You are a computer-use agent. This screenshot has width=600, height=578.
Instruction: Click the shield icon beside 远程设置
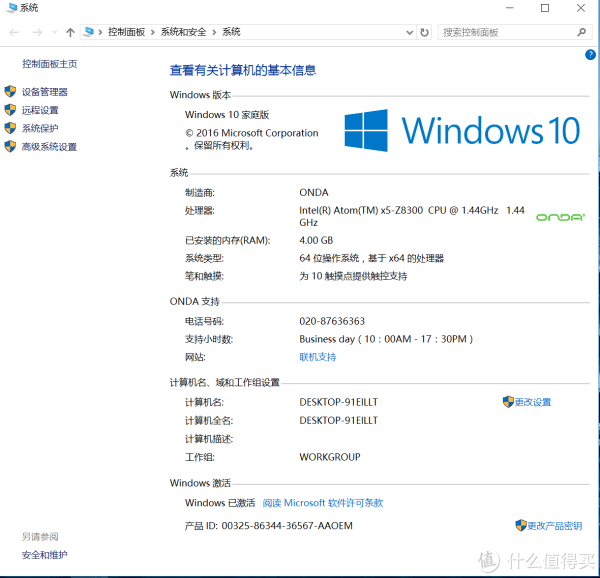coord(10,110)
